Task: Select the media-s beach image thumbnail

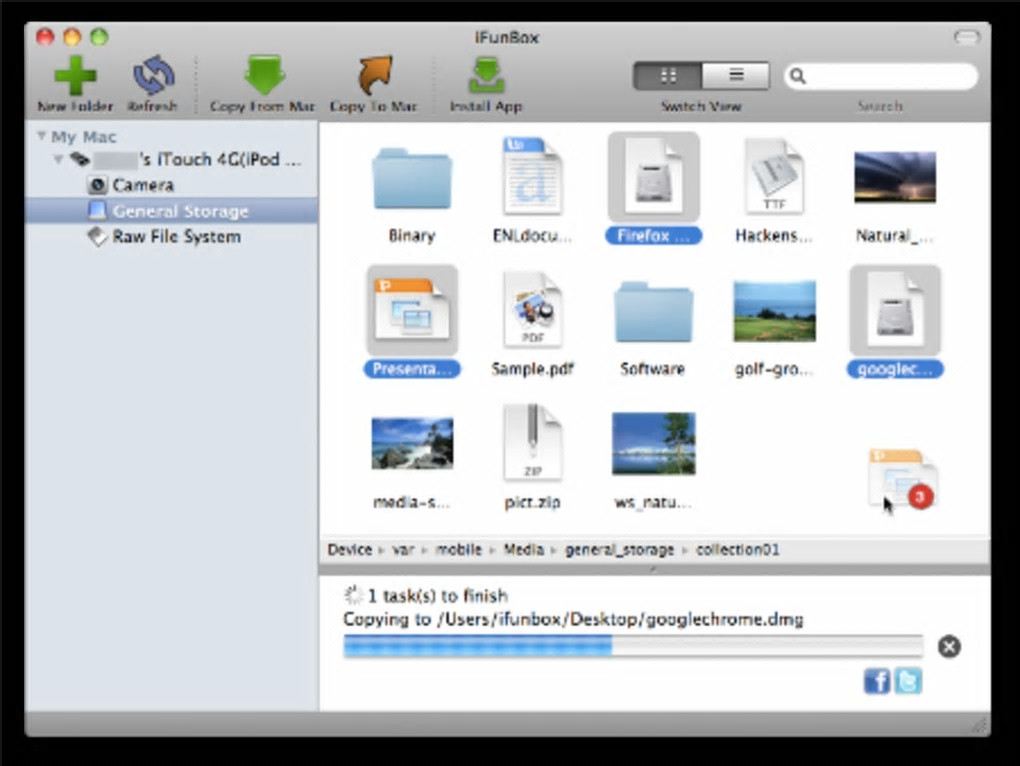Action: click(412, 443)
